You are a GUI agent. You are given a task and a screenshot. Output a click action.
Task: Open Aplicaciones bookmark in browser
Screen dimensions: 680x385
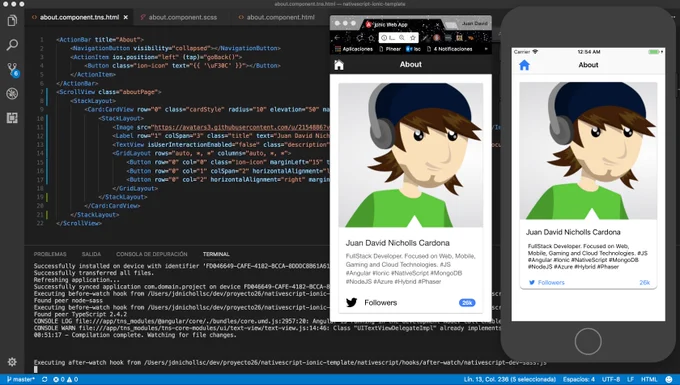pos(354,49)
